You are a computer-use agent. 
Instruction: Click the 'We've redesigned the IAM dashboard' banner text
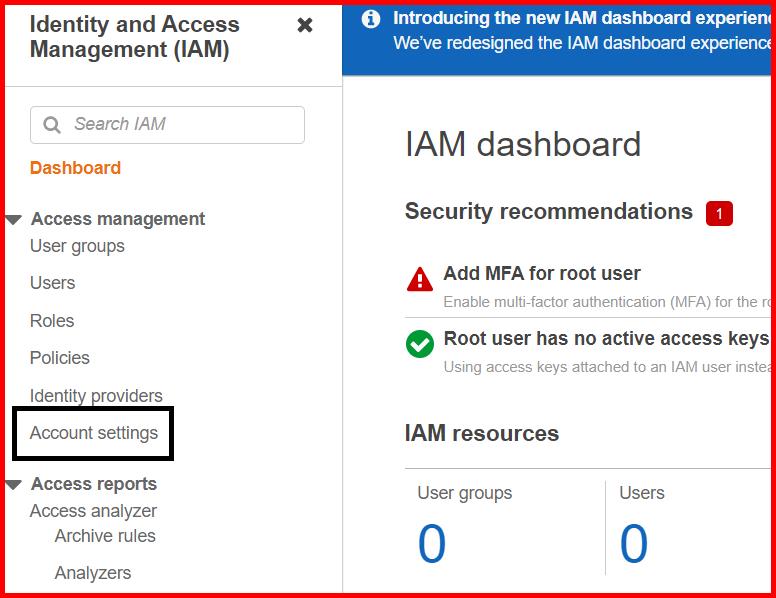pyautogui.click(x=582, y=43)
